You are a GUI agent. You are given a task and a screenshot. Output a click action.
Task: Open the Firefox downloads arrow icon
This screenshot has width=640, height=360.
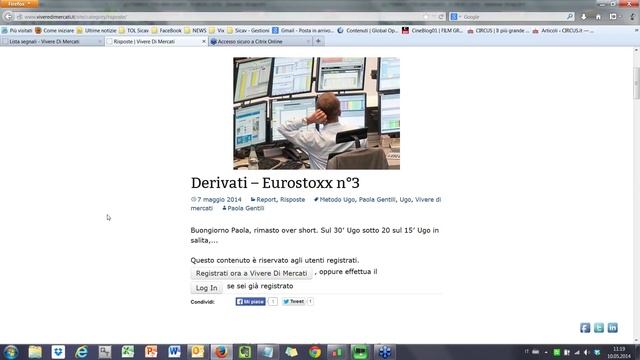584,17
